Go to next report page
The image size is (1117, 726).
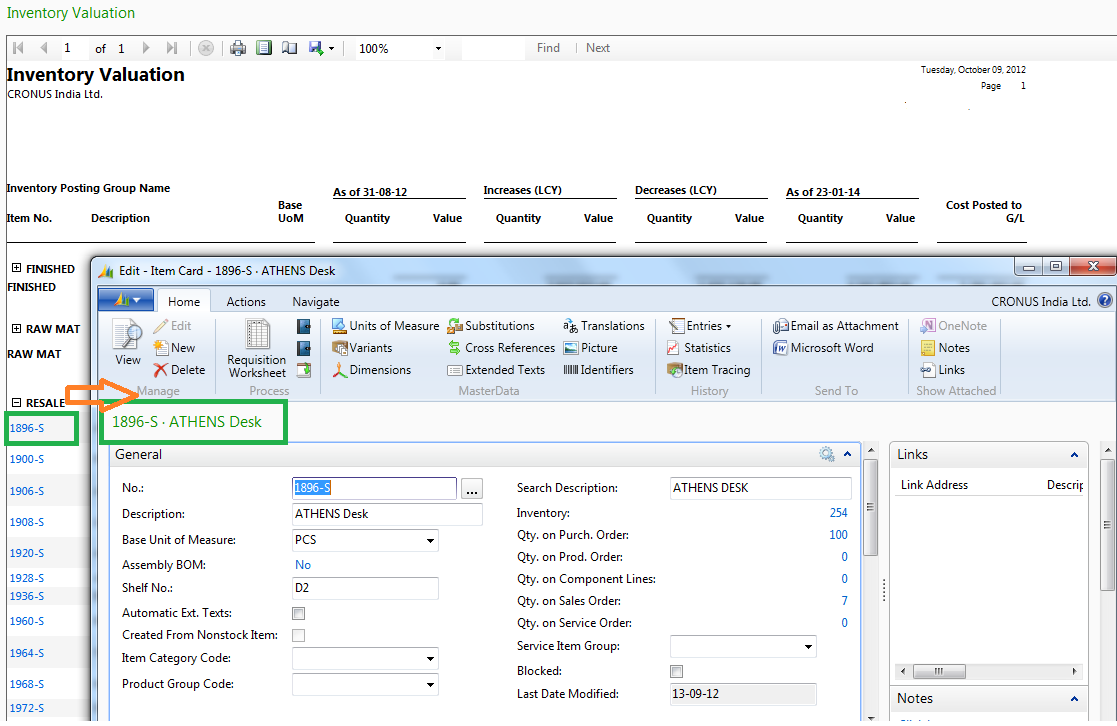click(146, 48)
